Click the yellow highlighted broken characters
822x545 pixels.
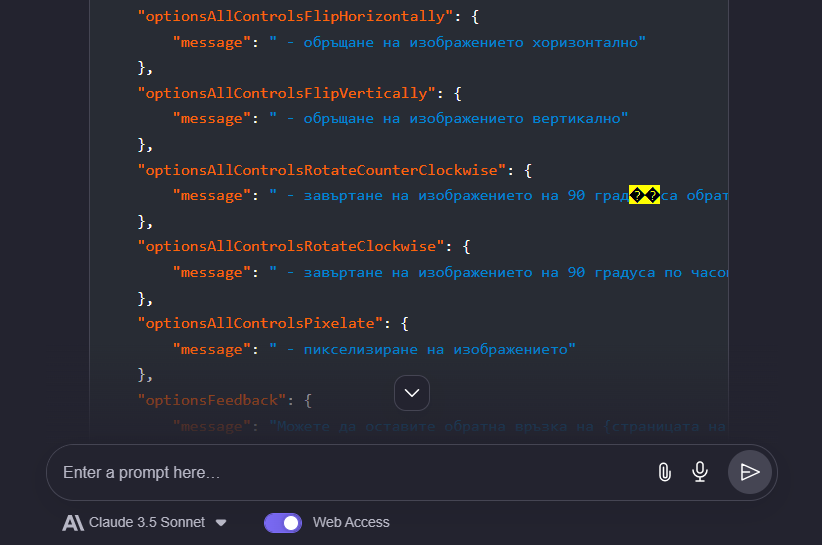[x=644, y=196]
